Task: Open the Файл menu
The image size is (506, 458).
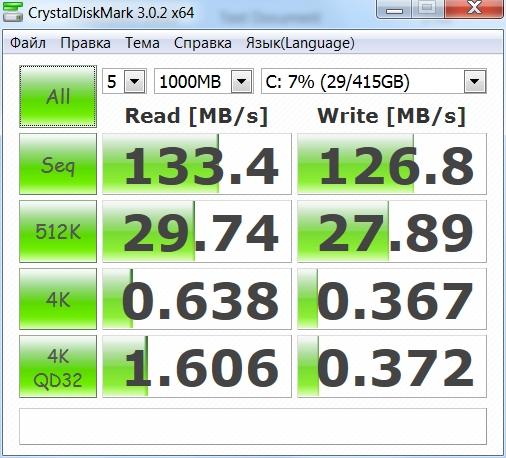Action: [x=28, y=43]
